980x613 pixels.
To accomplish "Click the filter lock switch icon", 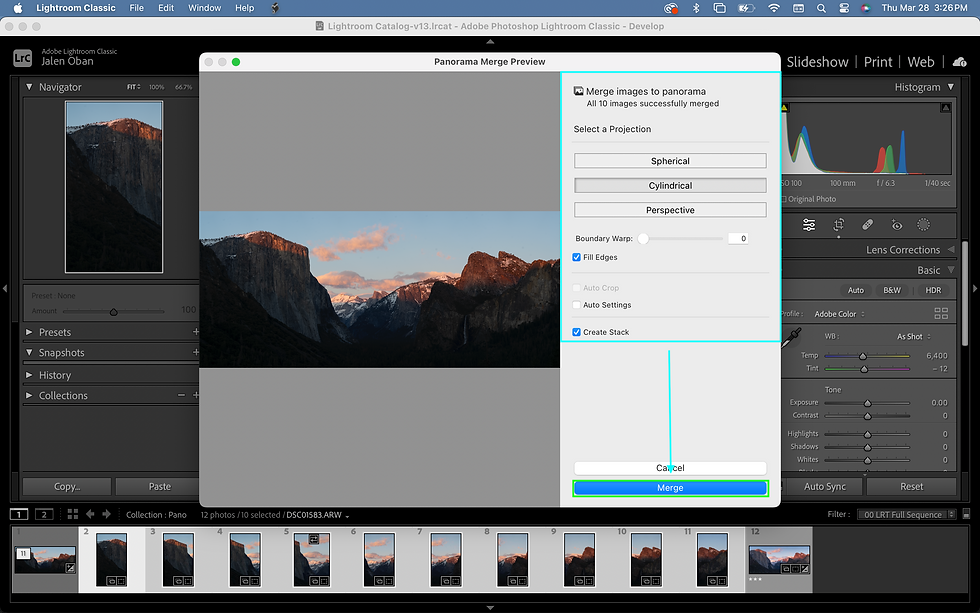I will tap(966, 514).
